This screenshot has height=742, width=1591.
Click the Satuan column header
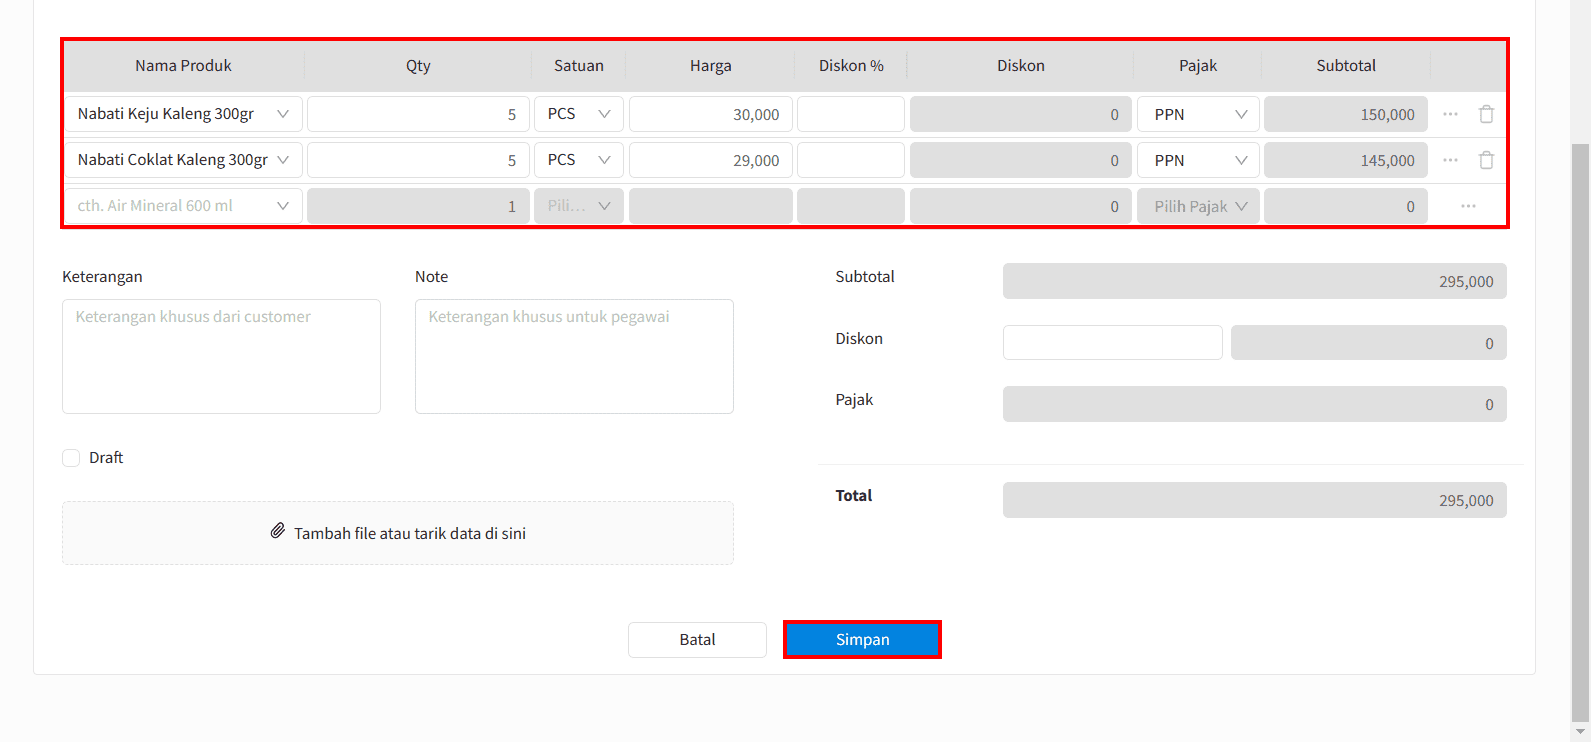579,66
